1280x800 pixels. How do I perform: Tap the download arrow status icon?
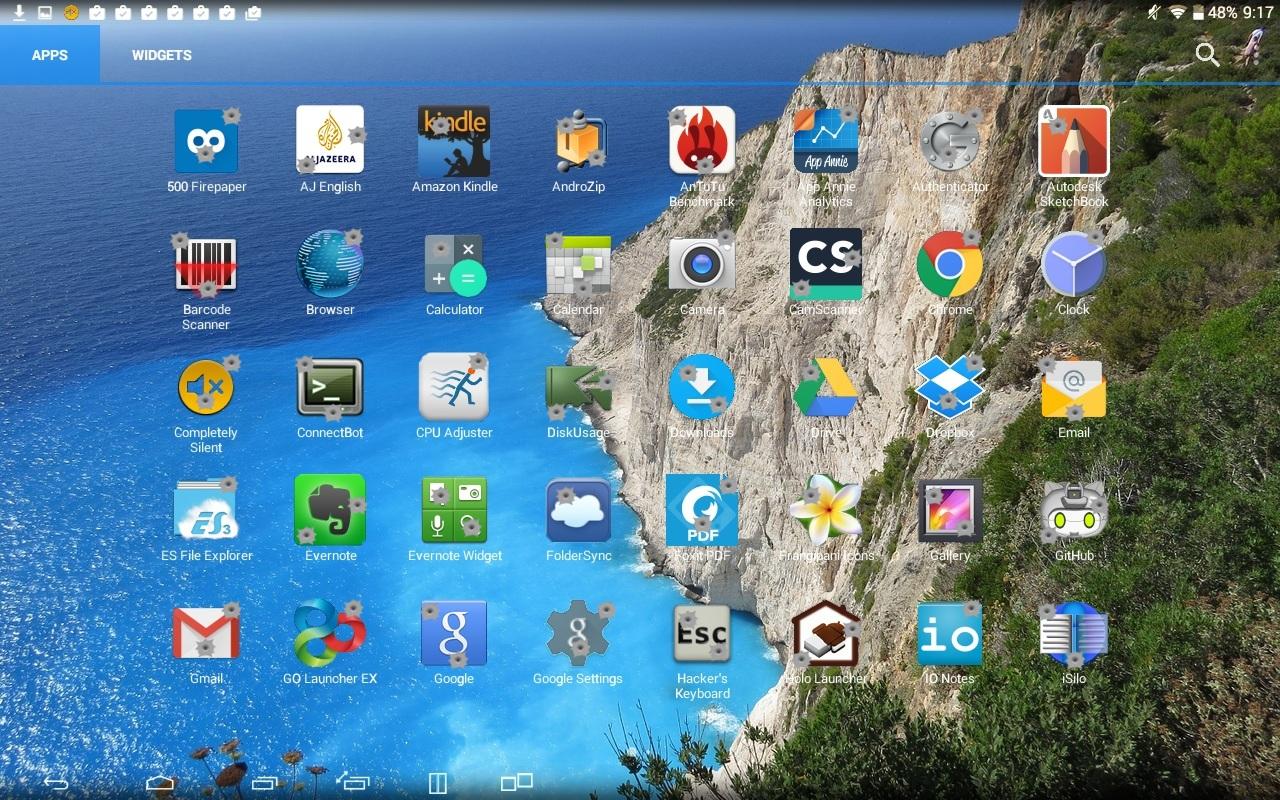click(x=19, y=13)
